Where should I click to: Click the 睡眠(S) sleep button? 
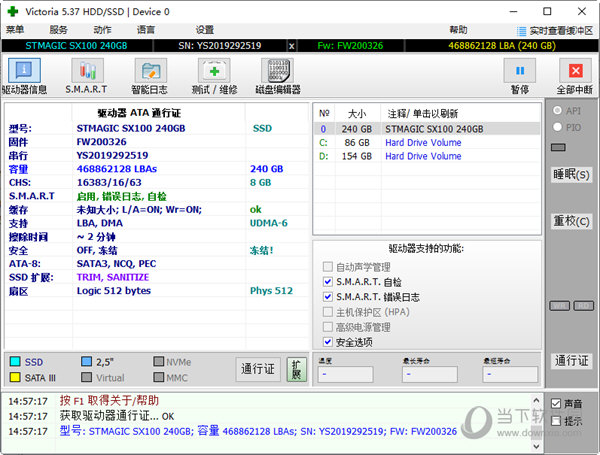click(x=571, y=174)
